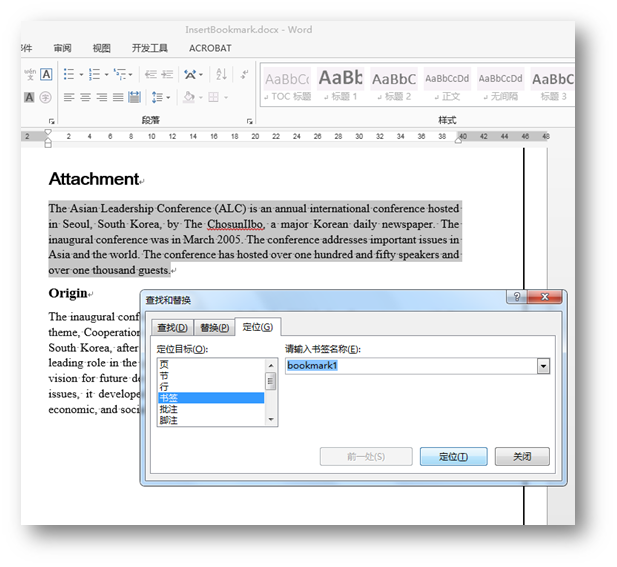The width and height of the screenshot is (617, 567).
Task: Align text right
Action: click(102, 97)
